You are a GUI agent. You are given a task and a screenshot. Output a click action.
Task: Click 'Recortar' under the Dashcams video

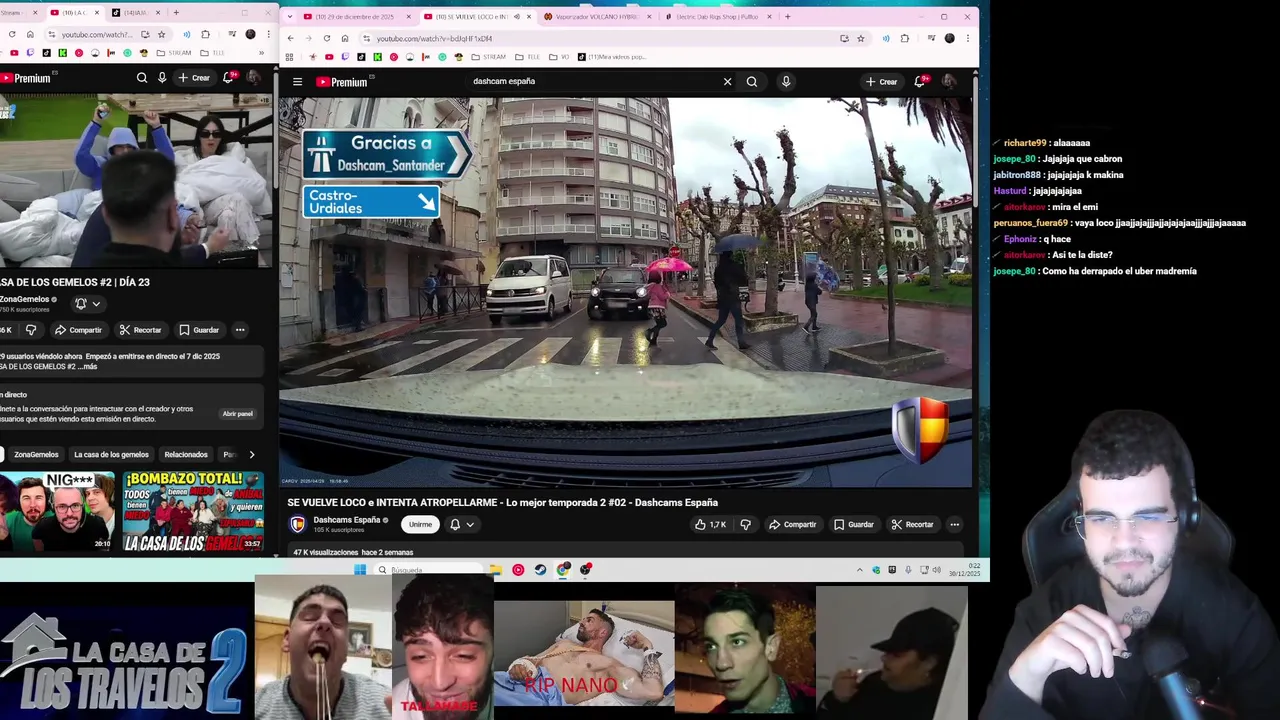click(912, 524)
